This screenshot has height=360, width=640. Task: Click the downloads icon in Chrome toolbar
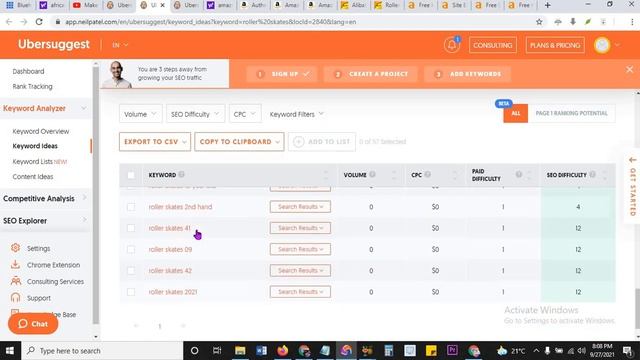573,22
